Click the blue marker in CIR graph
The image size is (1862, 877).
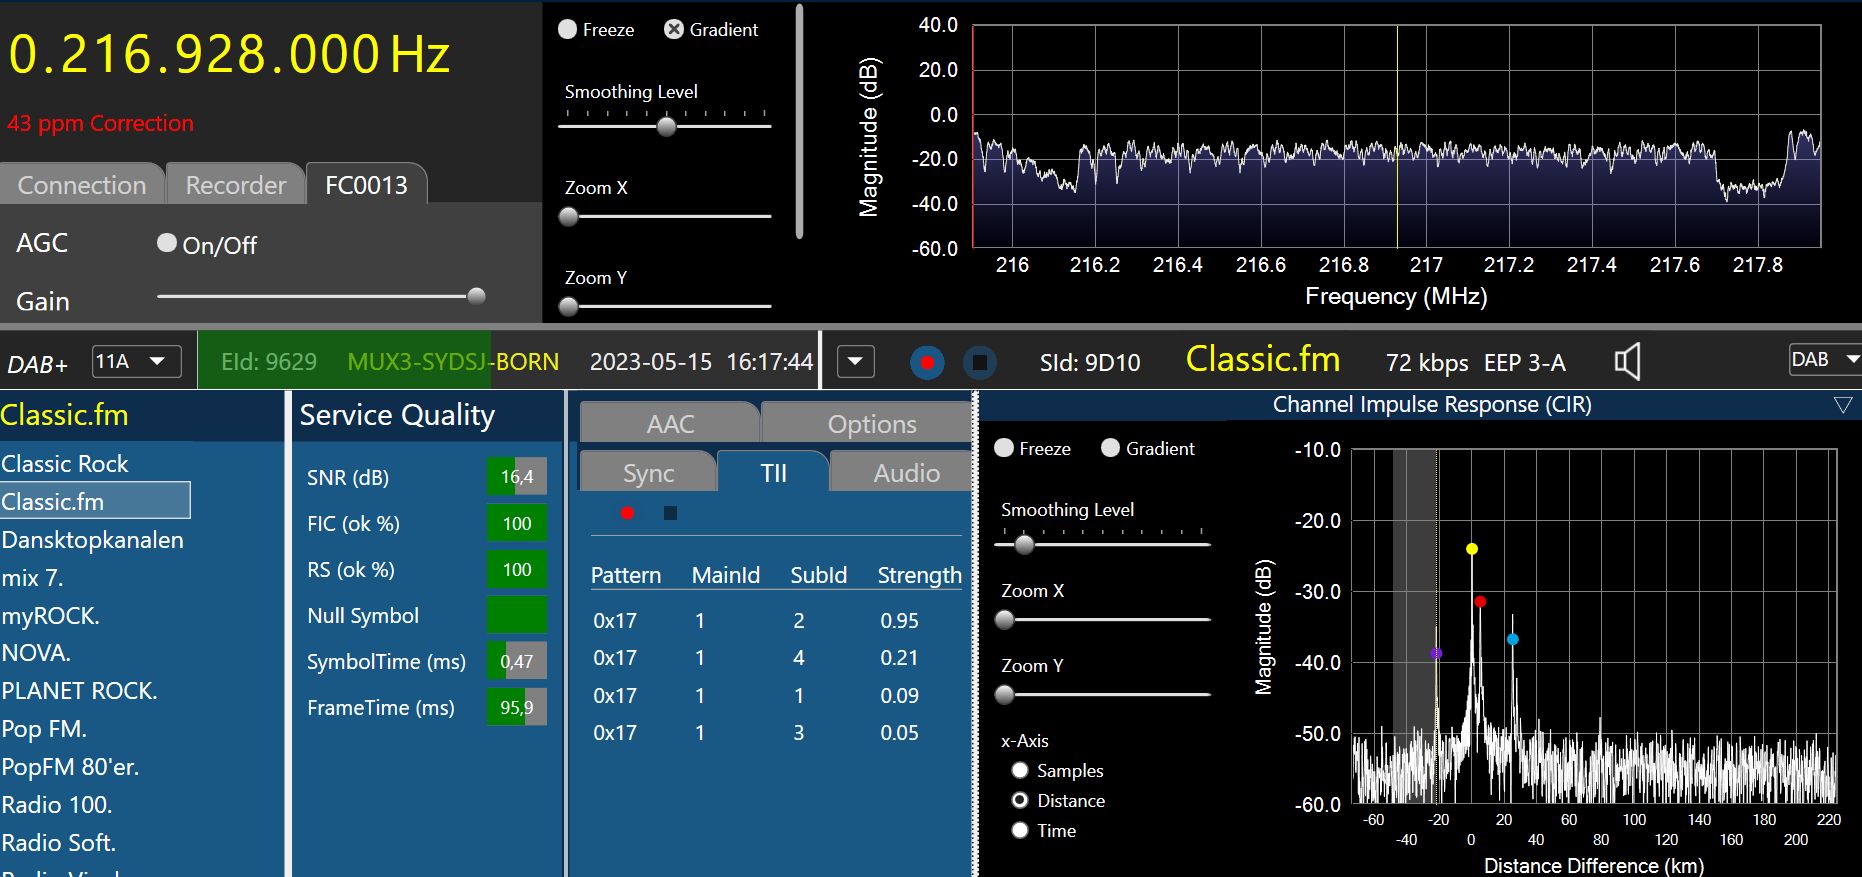coord(1512,639)
